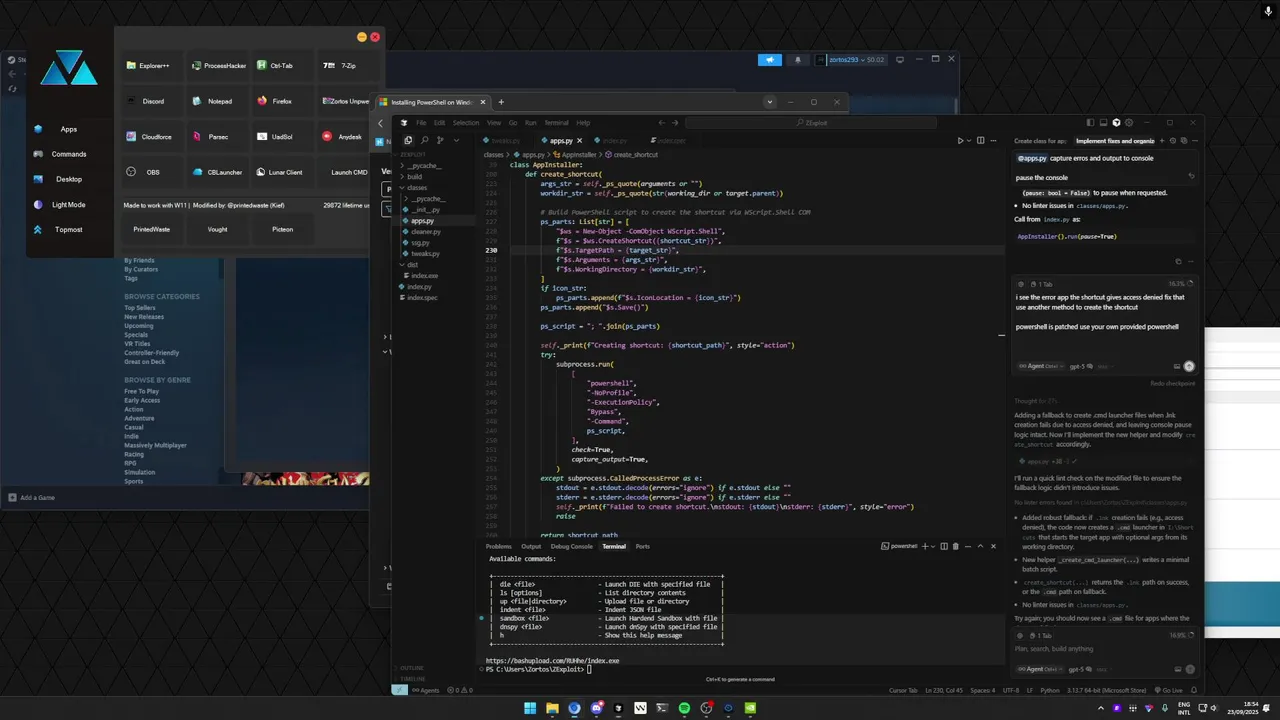
Task: Show the Explorer view in editor sidebar
Action: [x=408, y=140]
